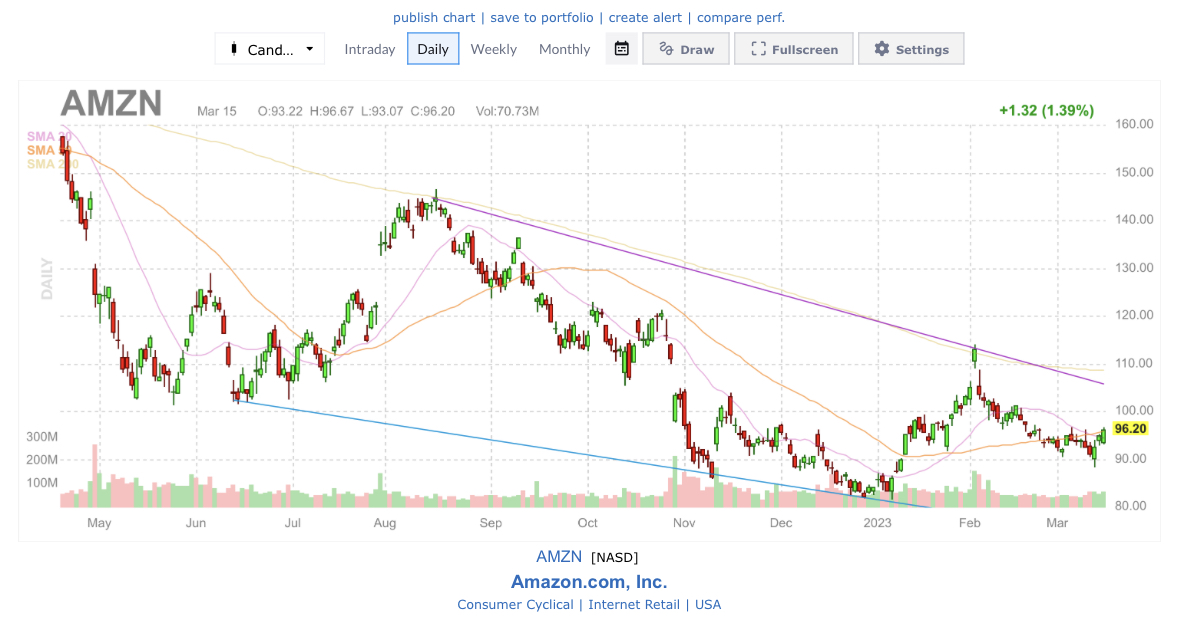The height and width of the screenshot is (632, 1179).
Task: Click the +1.32 (1.39%) change value
Action: click(x=1046, y=110)
